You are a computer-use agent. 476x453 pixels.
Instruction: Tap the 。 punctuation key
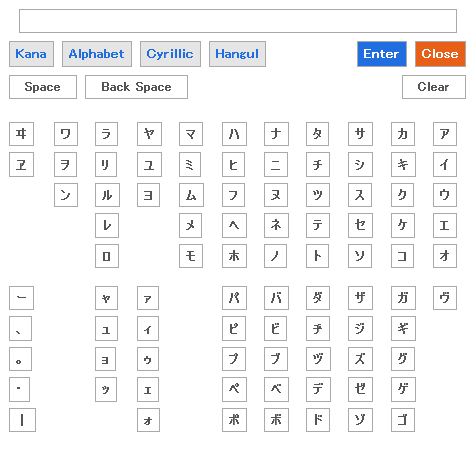(20, 359)
